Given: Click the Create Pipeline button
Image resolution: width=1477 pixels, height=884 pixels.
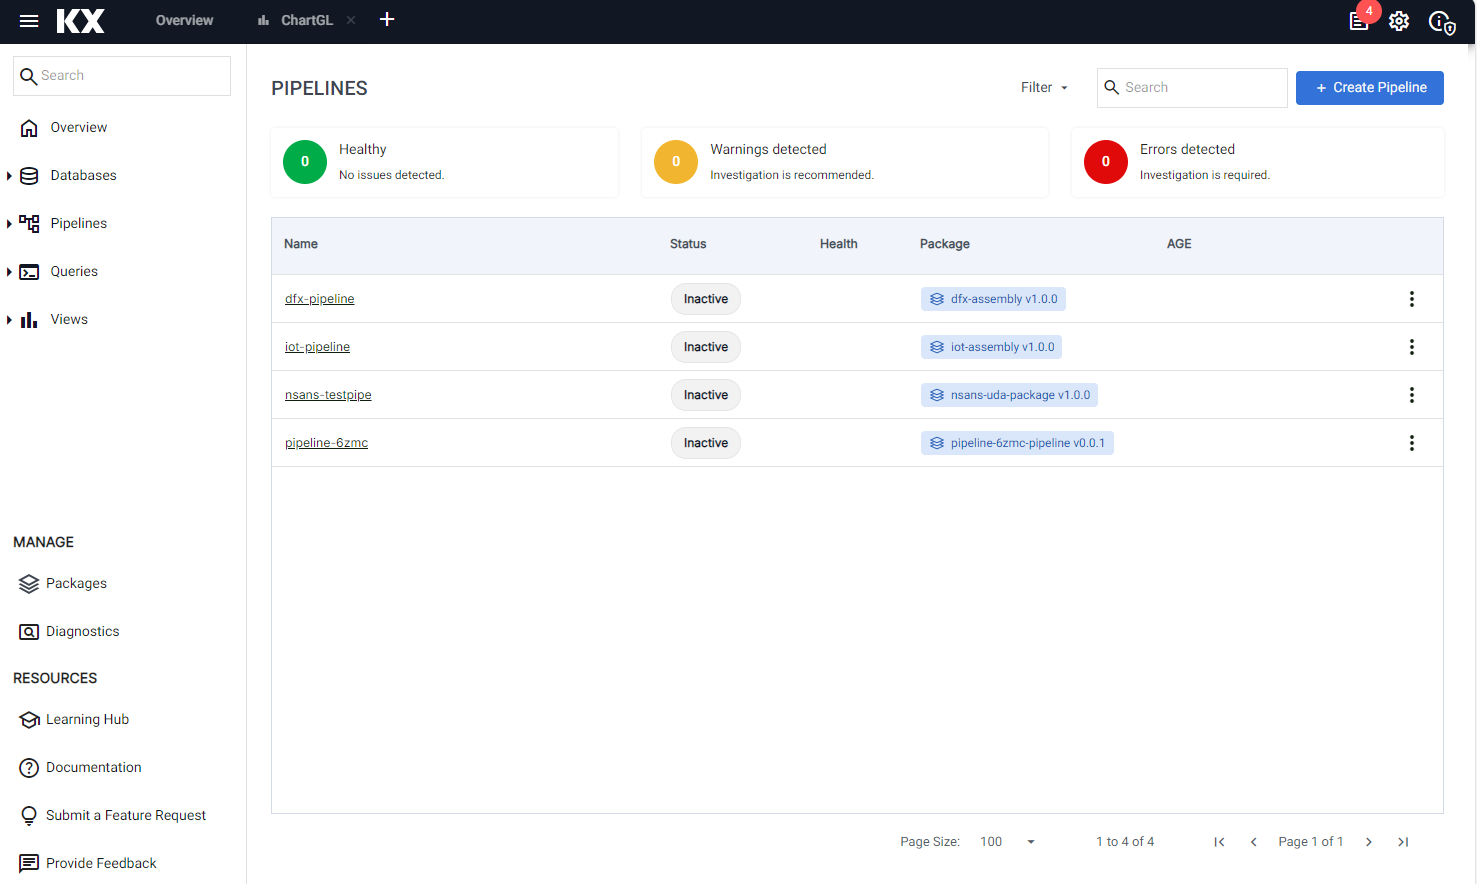Looking at the screenshot, I should coord(1370,88).
